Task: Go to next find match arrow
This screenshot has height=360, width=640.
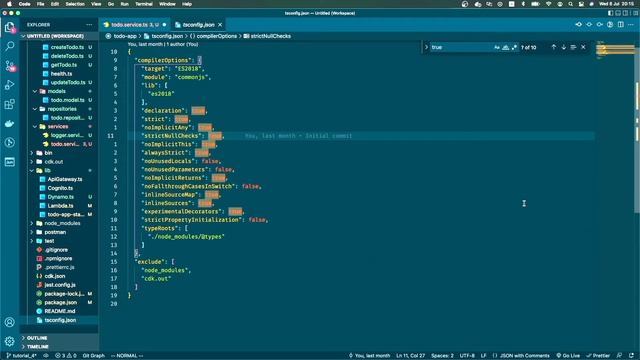Action: click(x=564, y=47)
